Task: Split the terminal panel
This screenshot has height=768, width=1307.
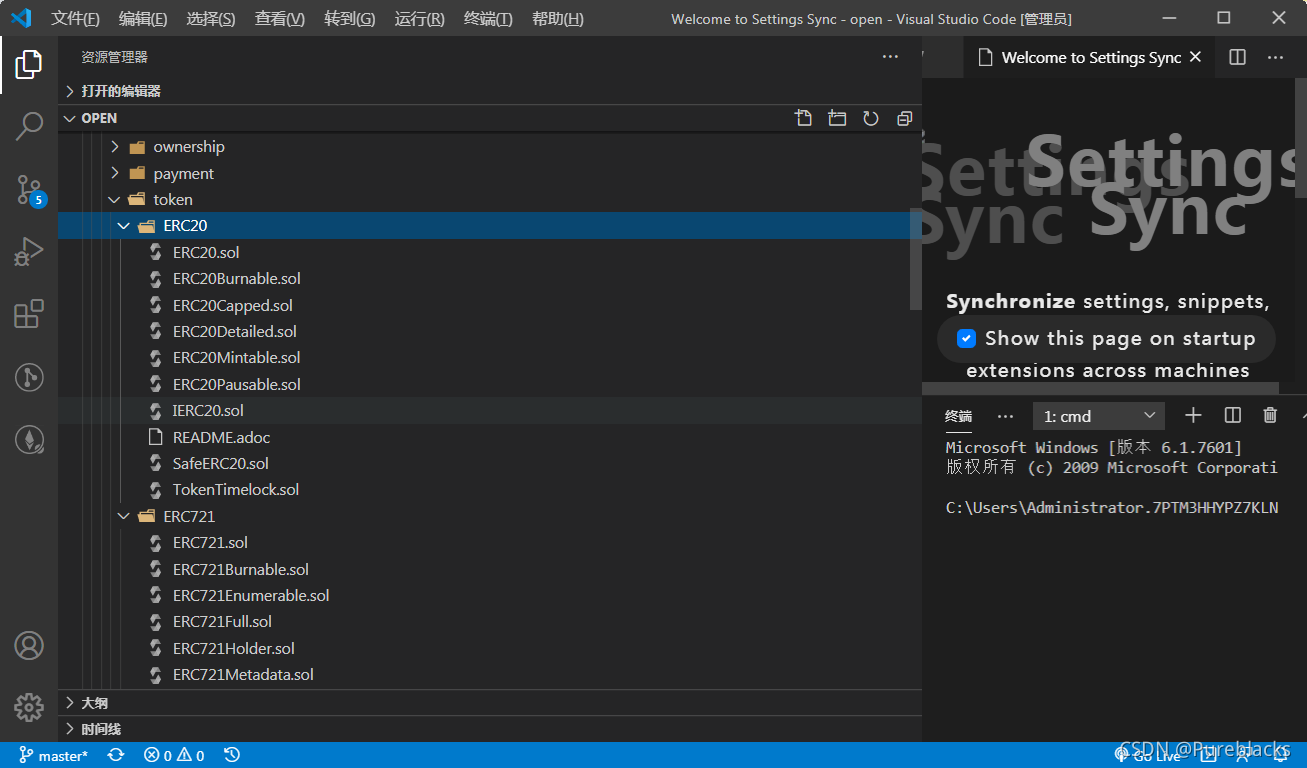Action: (x=1233, y=415)
